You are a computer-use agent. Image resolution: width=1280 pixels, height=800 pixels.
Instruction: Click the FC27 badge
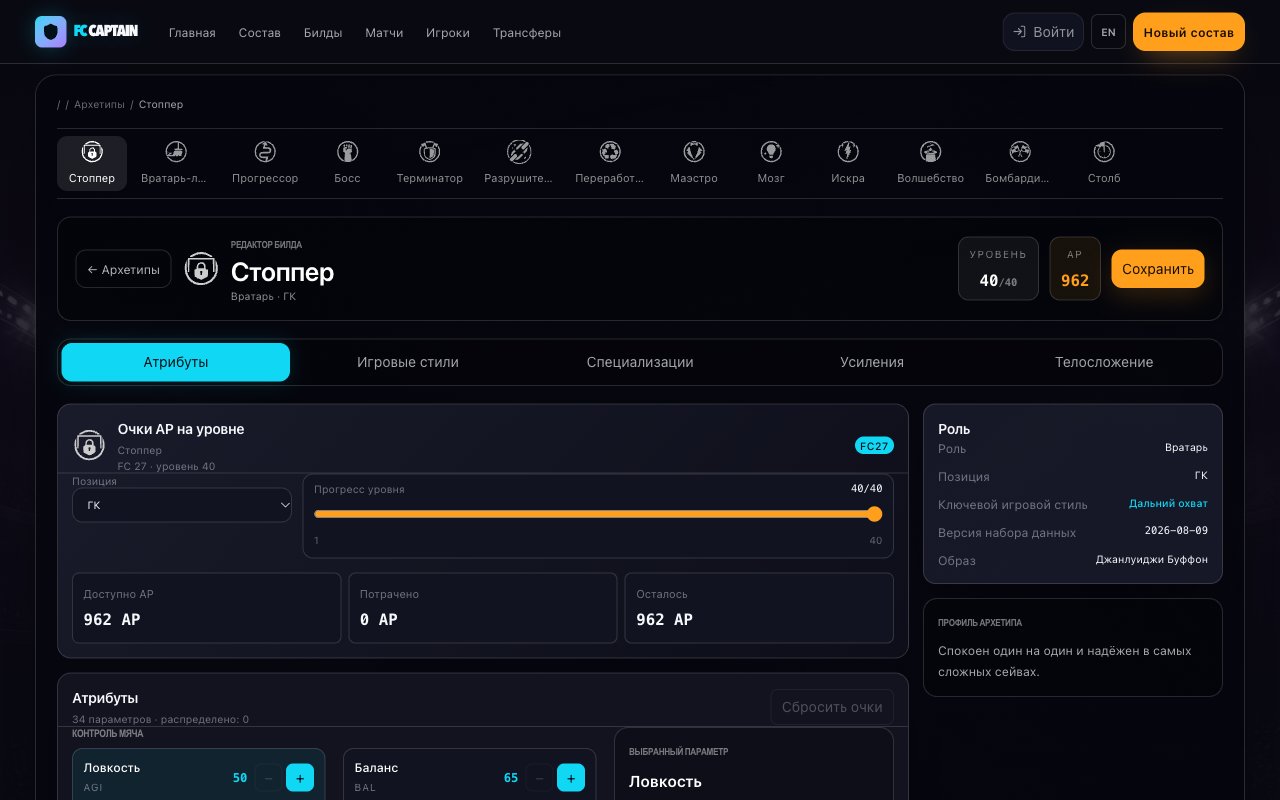(874, 446)
